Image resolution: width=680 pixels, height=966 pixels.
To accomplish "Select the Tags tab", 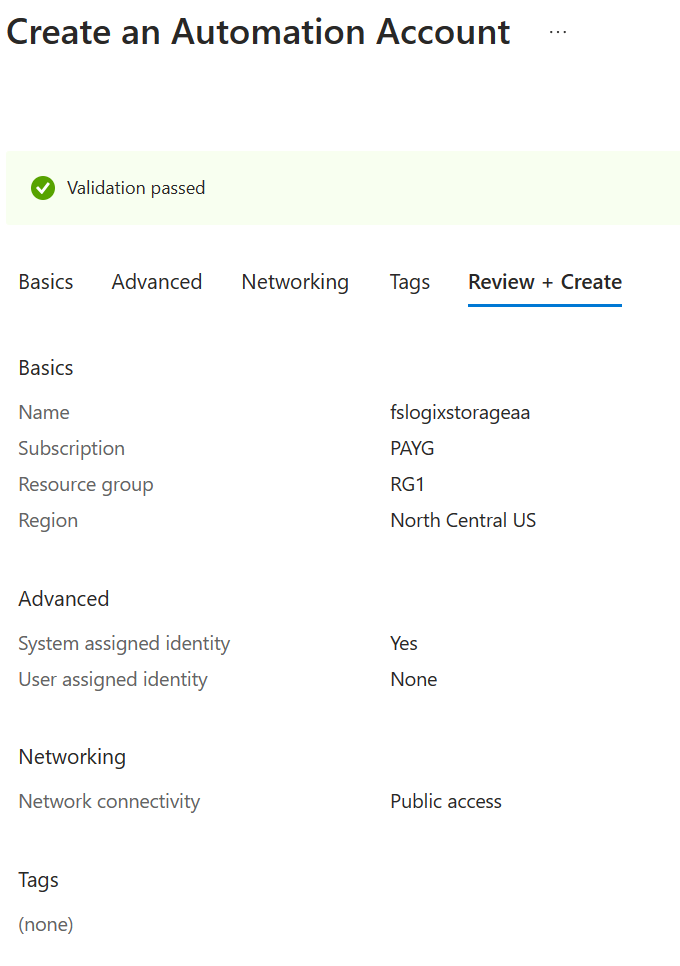I will point(410,282).
